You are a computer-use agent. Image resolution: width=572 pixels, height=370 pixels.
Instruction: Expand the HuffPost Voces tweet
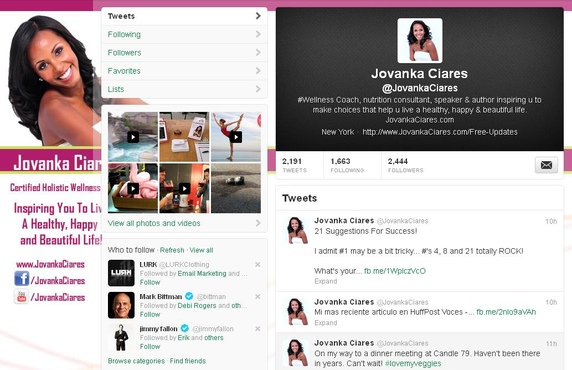click(326, 323)
